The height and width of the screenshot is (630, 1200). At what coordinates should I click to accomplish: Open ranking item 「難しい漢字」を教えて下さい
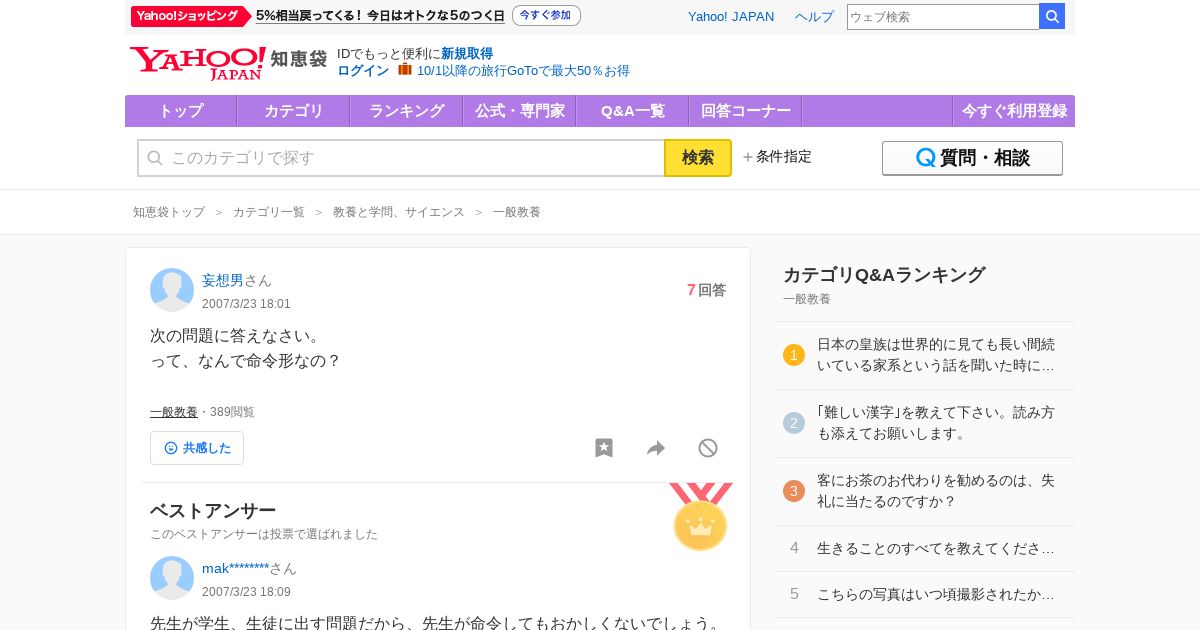(936, 423)
